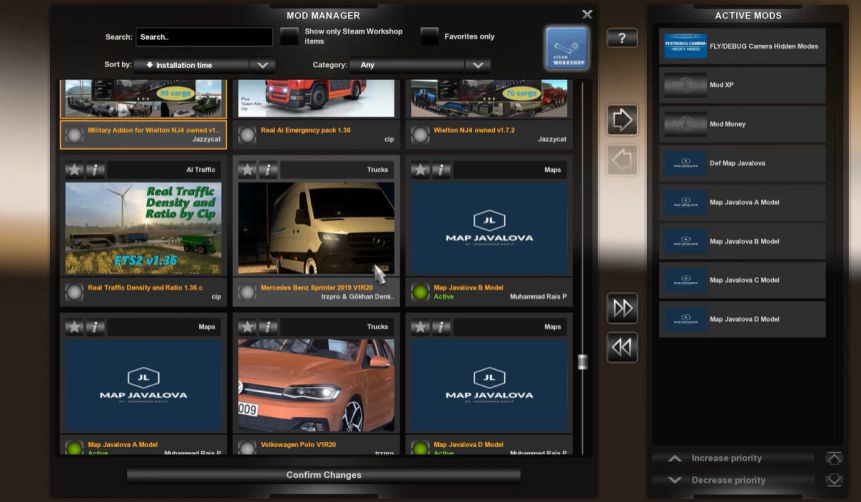This screenshot has height=502, width=861.
Task: Select Map Javalova A Model active mod
Action: [x=742, y=202]
